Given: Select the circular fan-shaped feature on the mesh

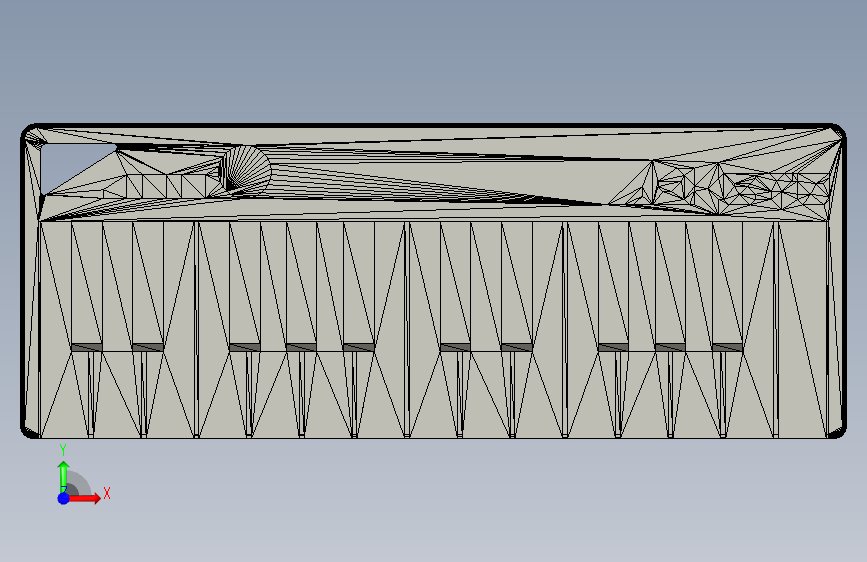Looking at the screenshot, I should (247, 169).
